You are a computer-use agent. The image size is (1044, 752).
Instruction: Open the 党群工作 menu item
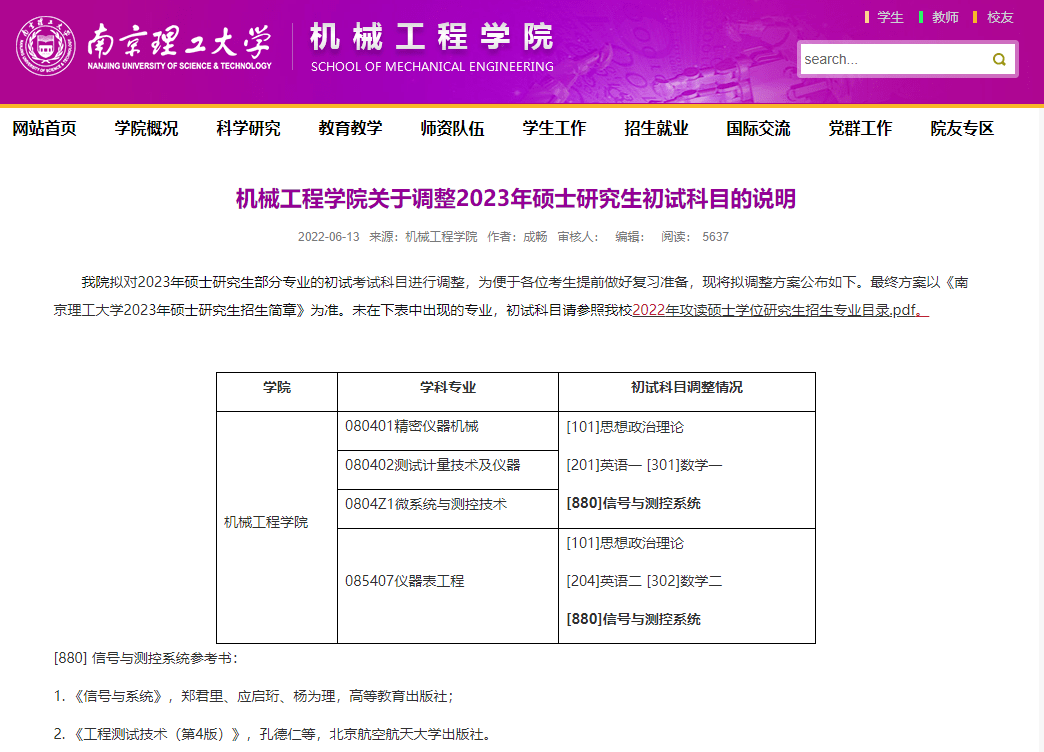860,128
